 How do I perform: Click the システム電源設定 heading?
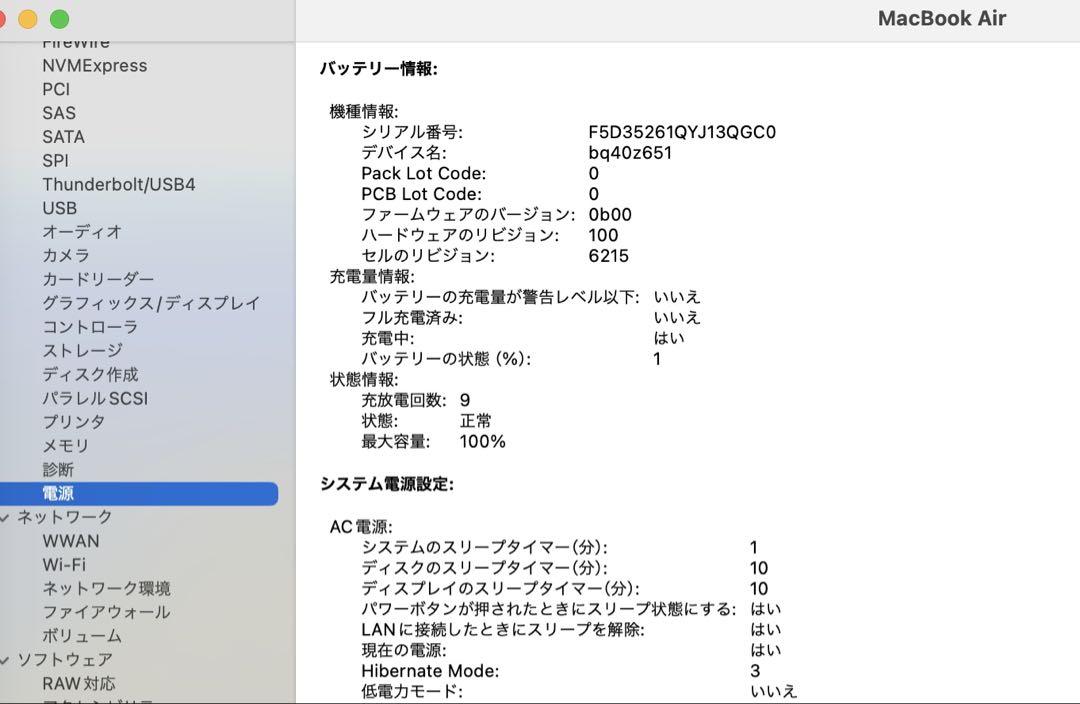click(387, 484)
